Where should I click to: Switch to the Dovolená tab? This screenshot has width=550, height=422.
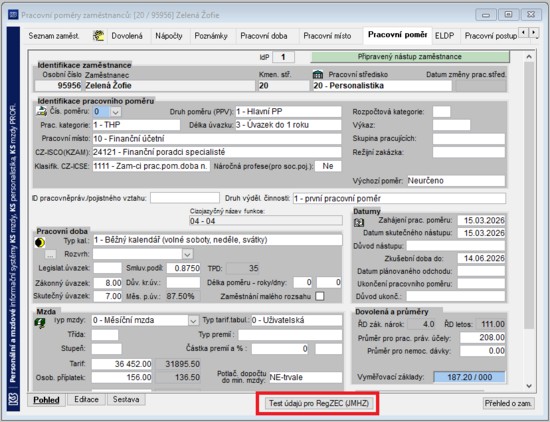(x=127, y=36)
